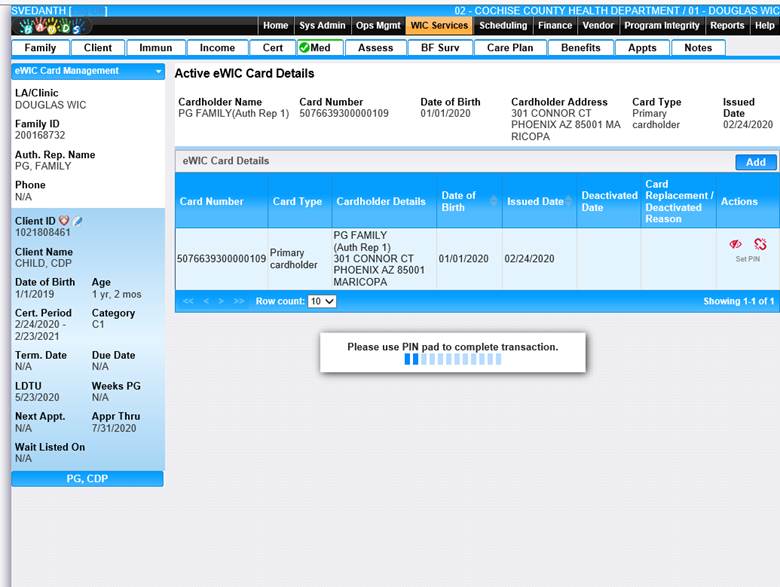Open the Scheduling menu
This screenshot has width=780, height=587.
503,26
